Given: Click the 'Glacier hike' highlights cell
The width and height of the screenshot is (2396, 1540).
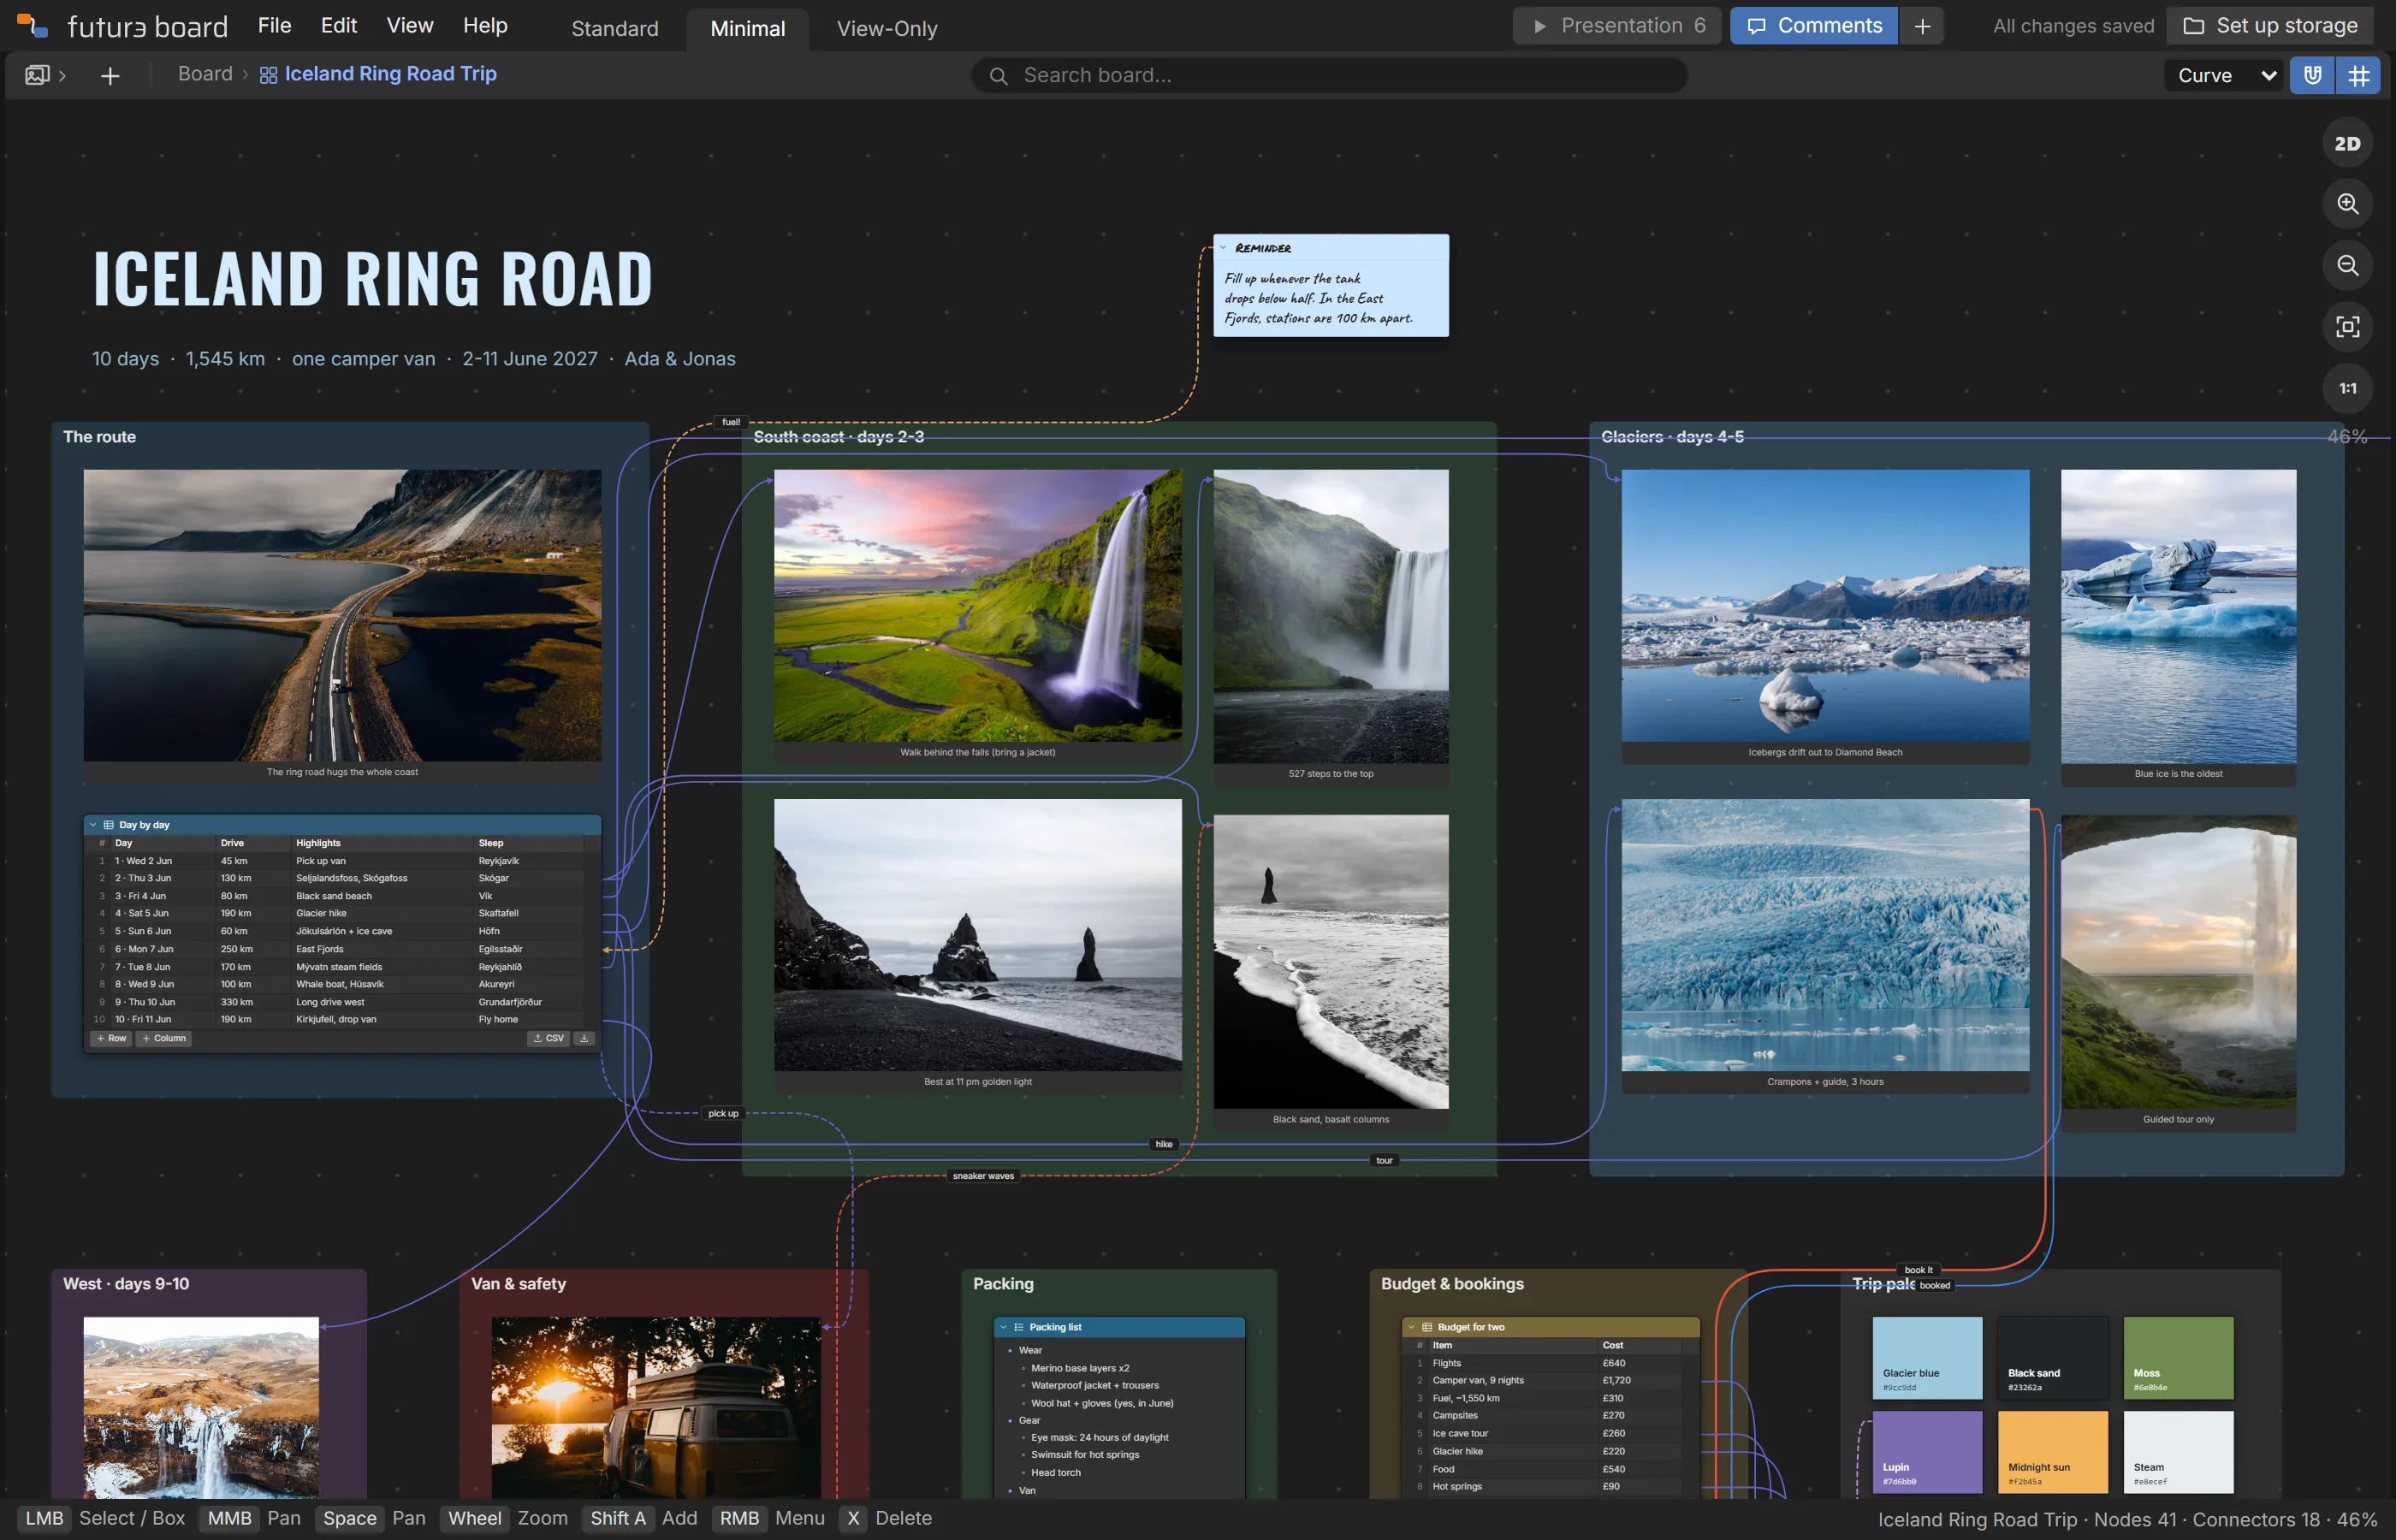Looking at the screenshot, I should pos(383,913).
